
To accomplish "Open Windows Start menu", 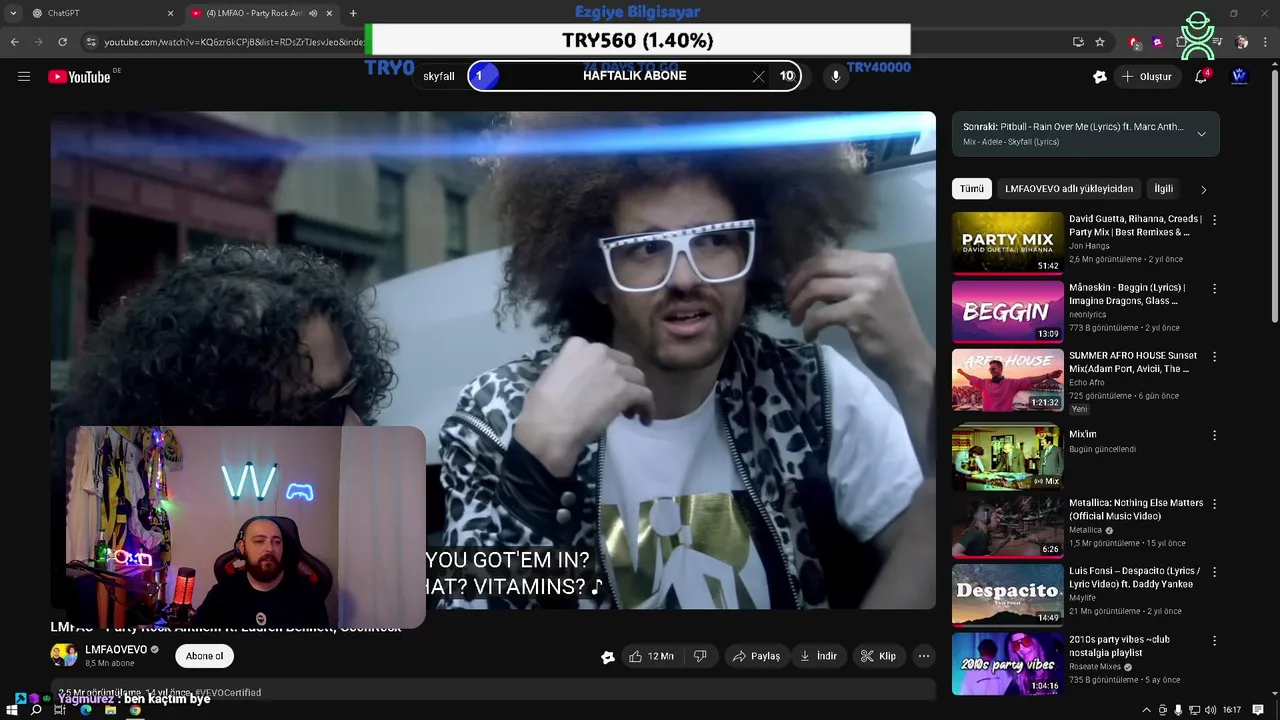I will pyautogui.click(x=12, y=710).
